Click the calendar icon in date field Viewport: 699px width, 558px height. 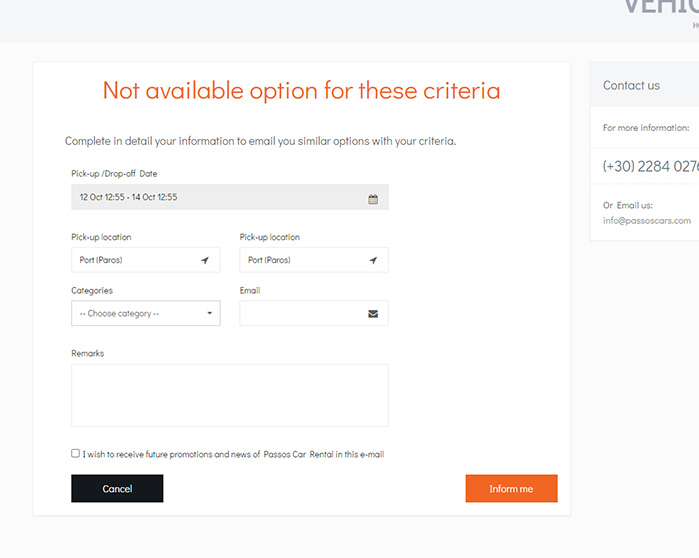click(373, 198)
